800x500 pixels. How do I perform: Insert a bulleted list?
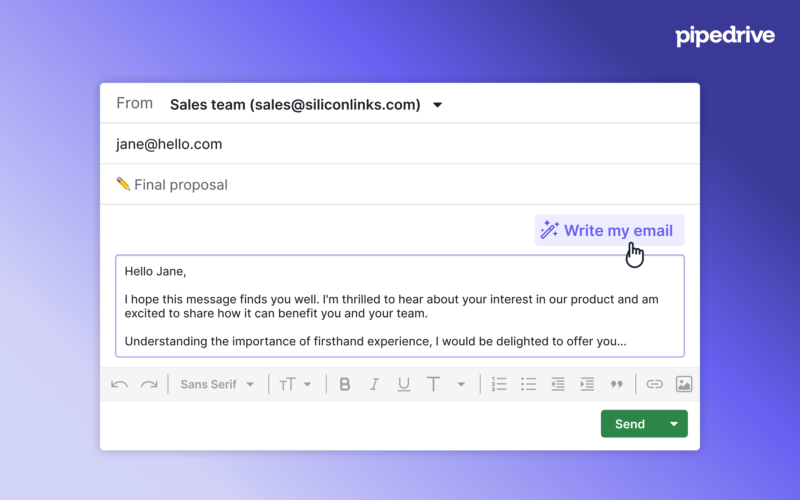(x=528, y=384)
